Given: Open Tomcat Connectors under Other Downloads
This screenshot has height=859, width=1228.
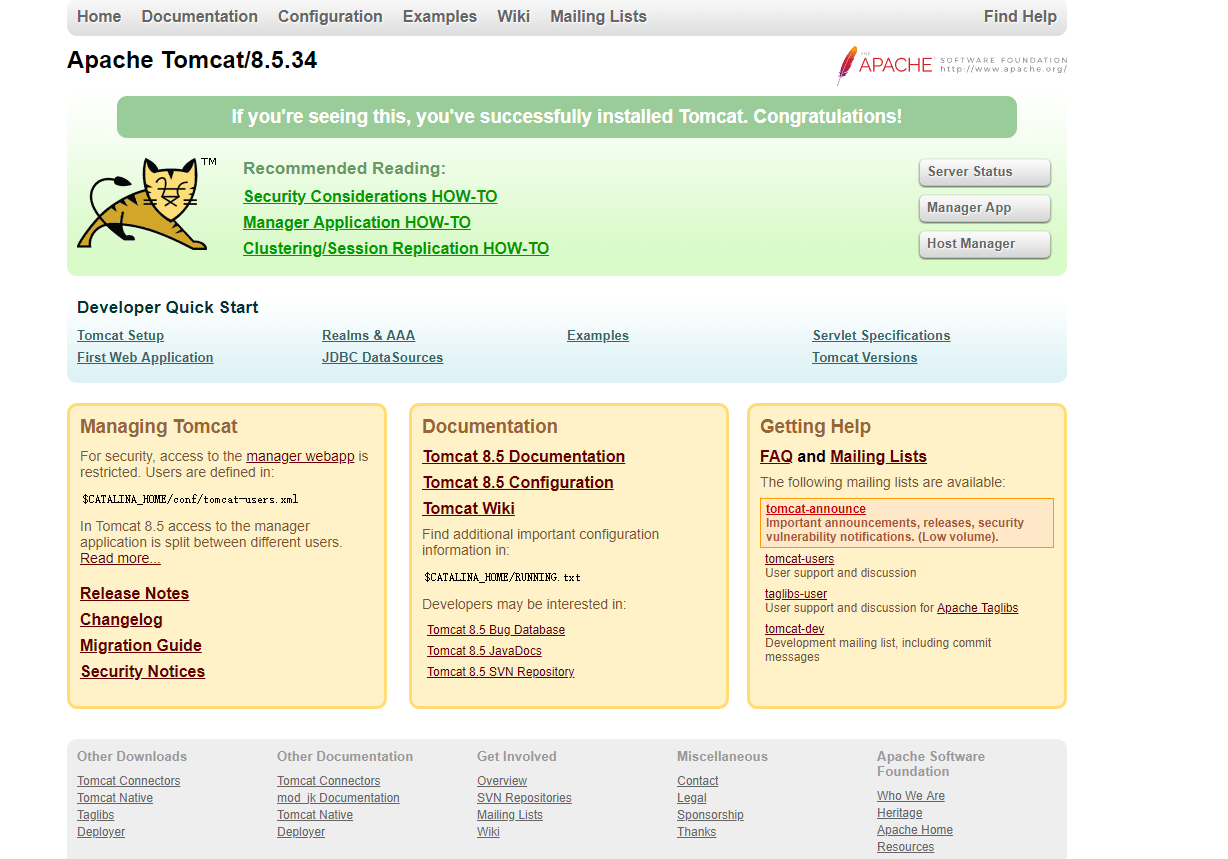Looking at the screenshot, I should 129,781.
